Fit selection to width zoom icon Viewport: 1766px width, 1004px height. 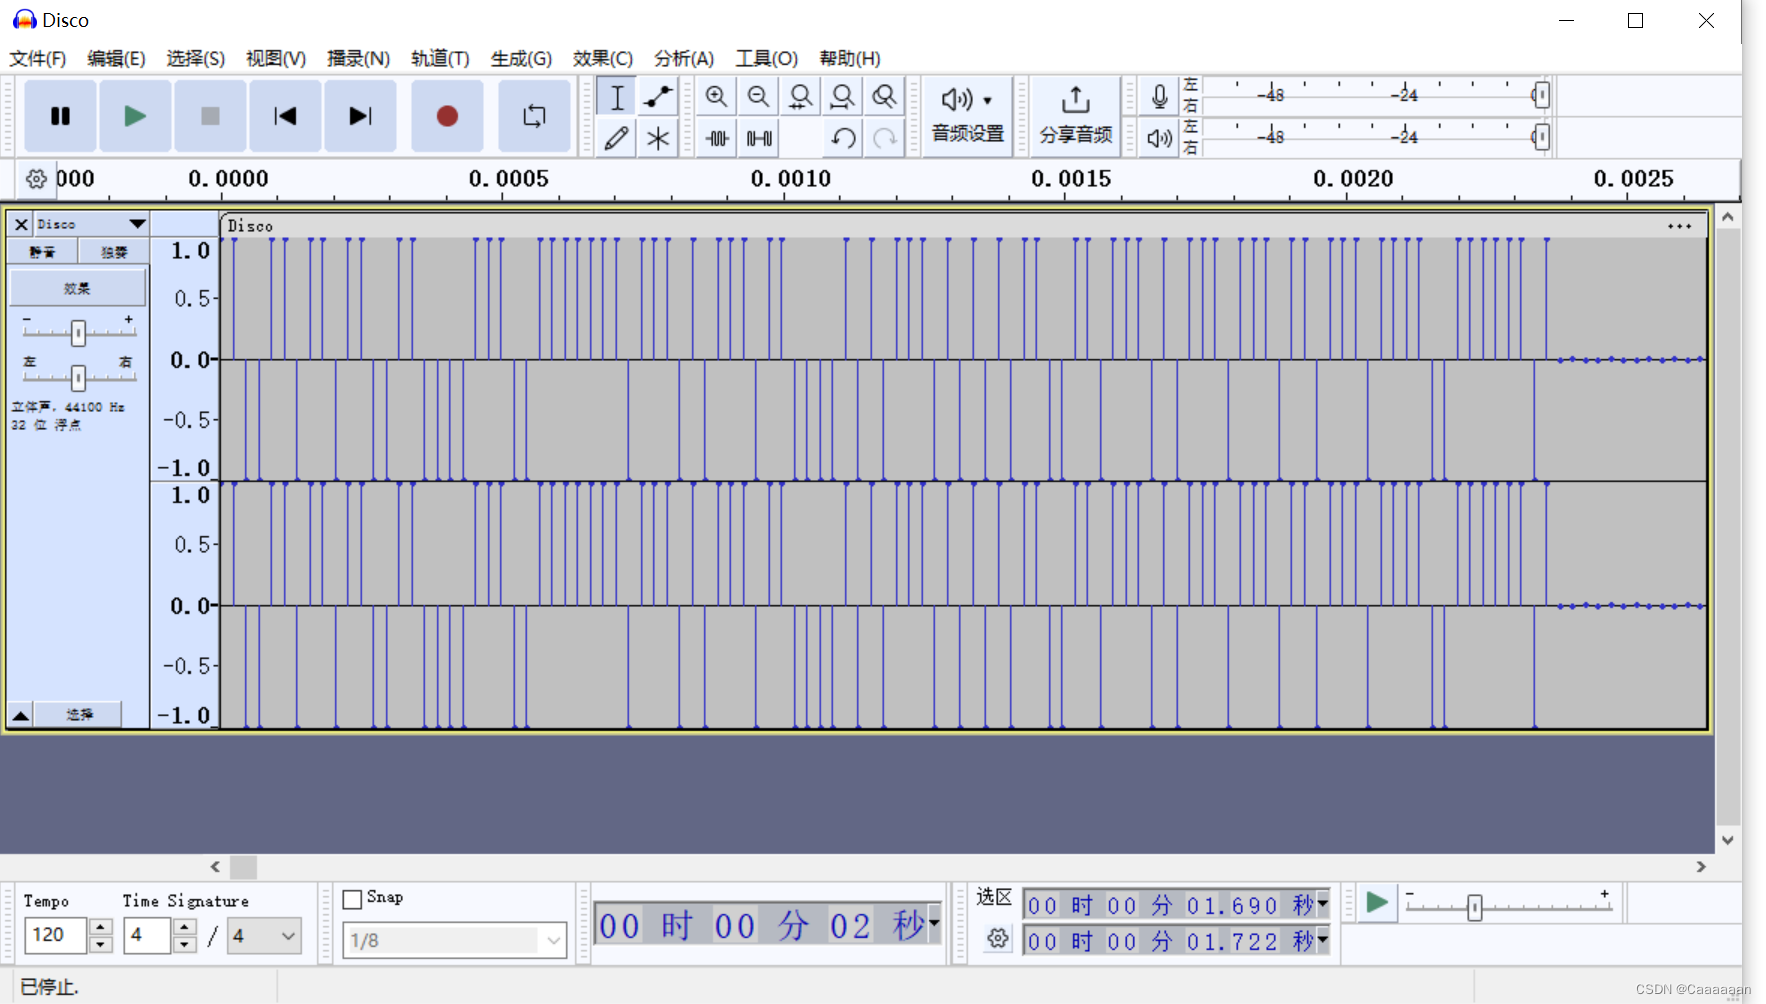[x=800, y=97]
